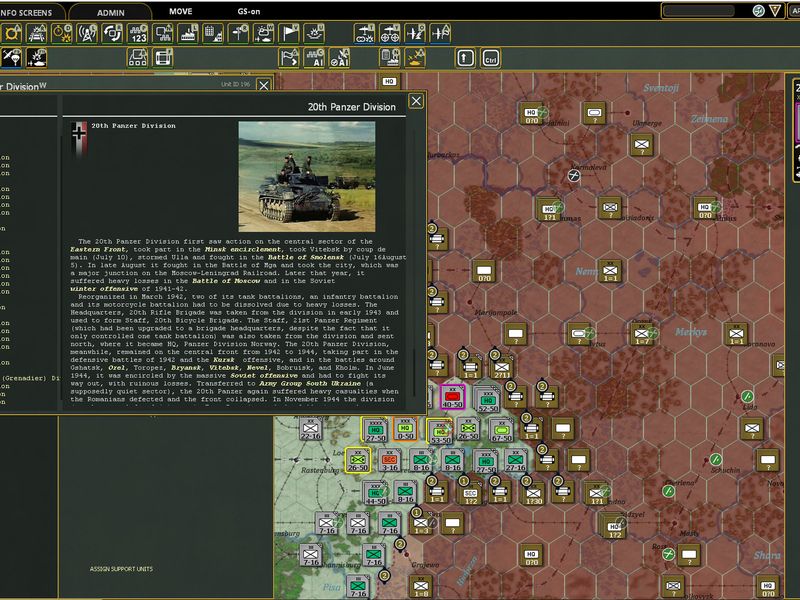Viewport: 800px width, 600px height.
Task: Select the HQ counter labeled 44-50
Action: (375, 493)
